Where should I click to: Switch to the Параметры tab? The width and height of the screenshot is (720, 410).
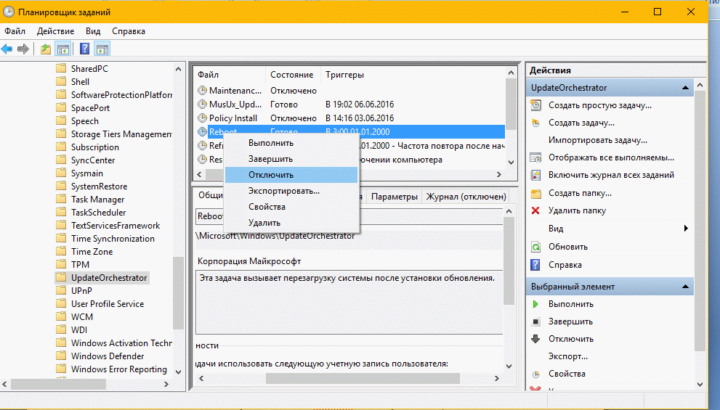coord(394,197)
